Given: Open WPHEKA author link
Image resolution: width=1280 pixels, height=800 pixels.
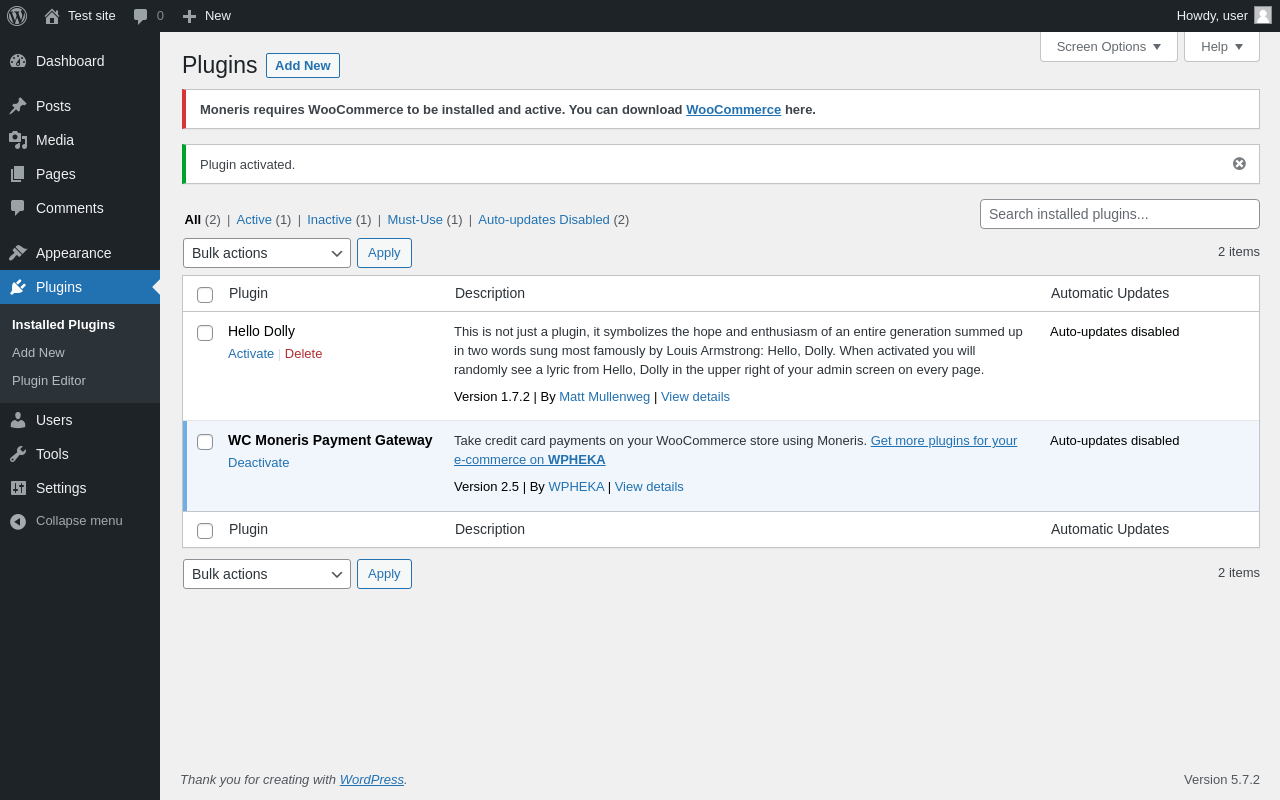Looking at the screenshot, I should click(576, 487).
